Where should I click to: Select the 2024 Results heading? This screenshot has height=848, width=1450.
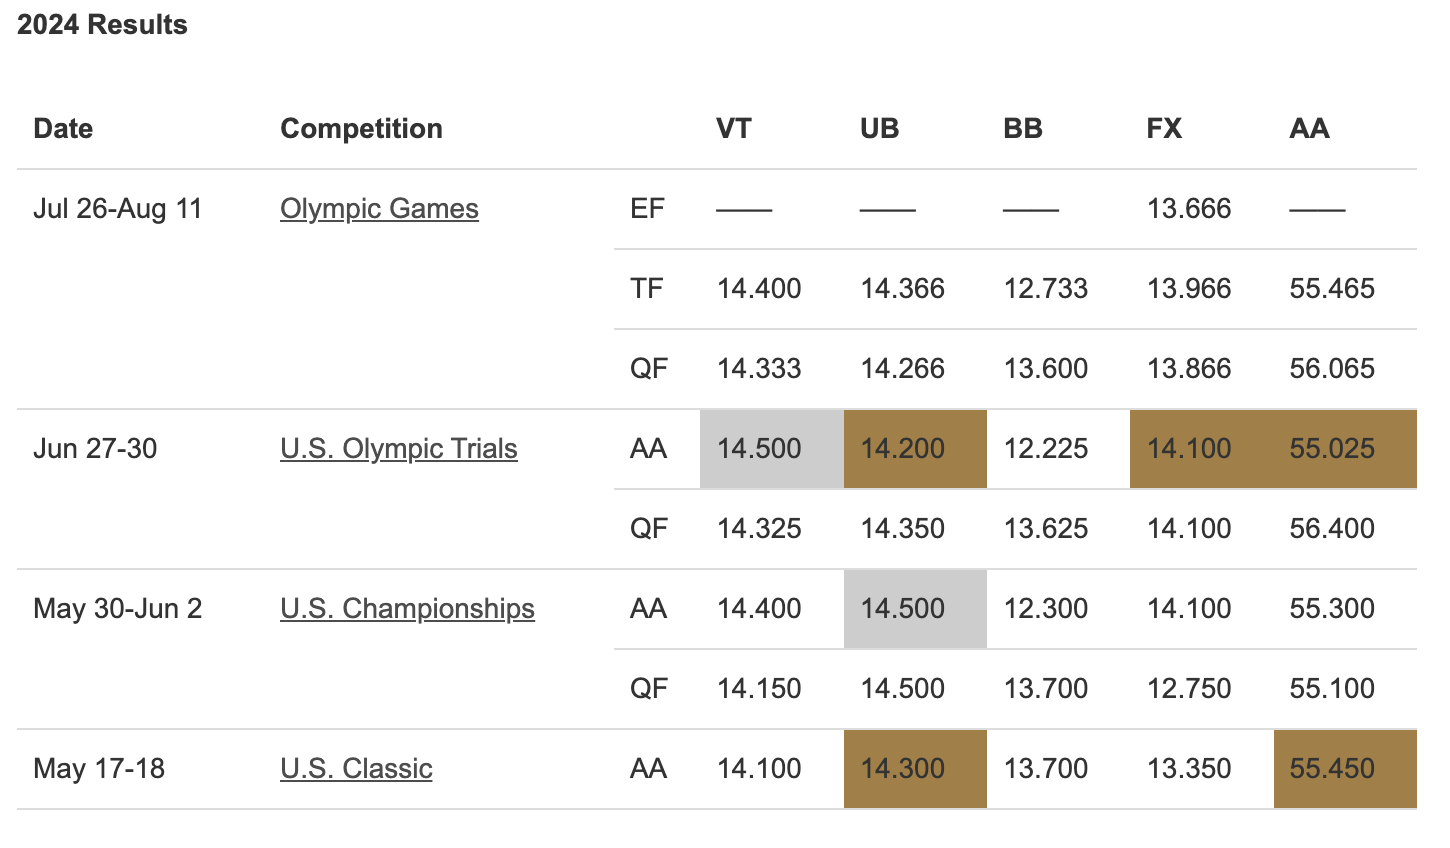click(x=102, y=25)
